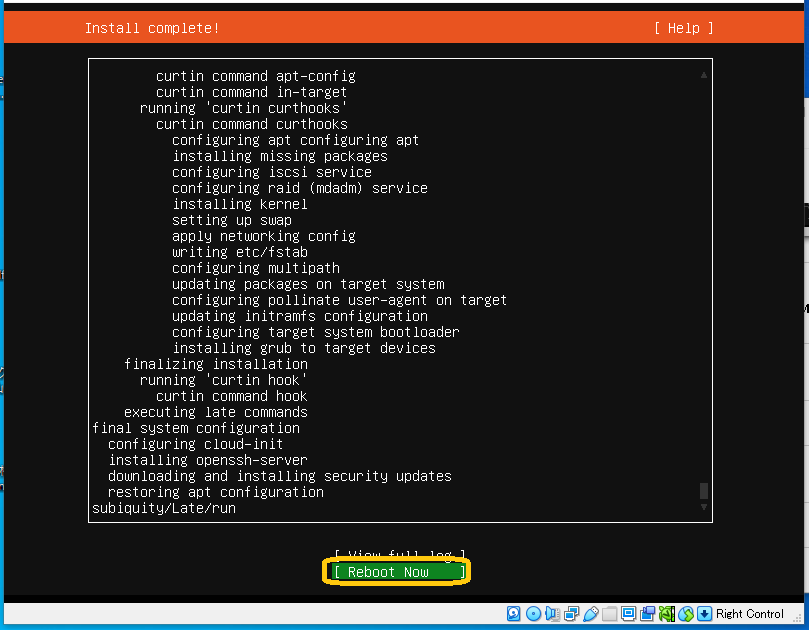Open the optical drive indicator
This screenshot has height=630, width=809.
pos(533,614)
